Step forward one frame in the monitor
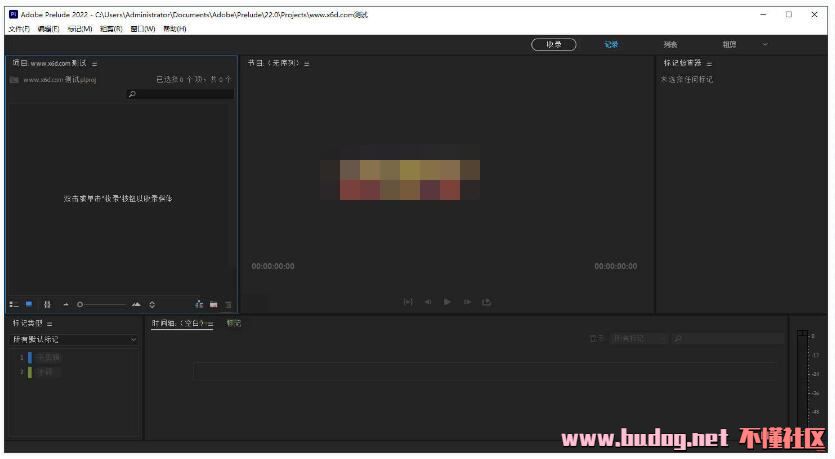835x459 pixels. point(467,302)
